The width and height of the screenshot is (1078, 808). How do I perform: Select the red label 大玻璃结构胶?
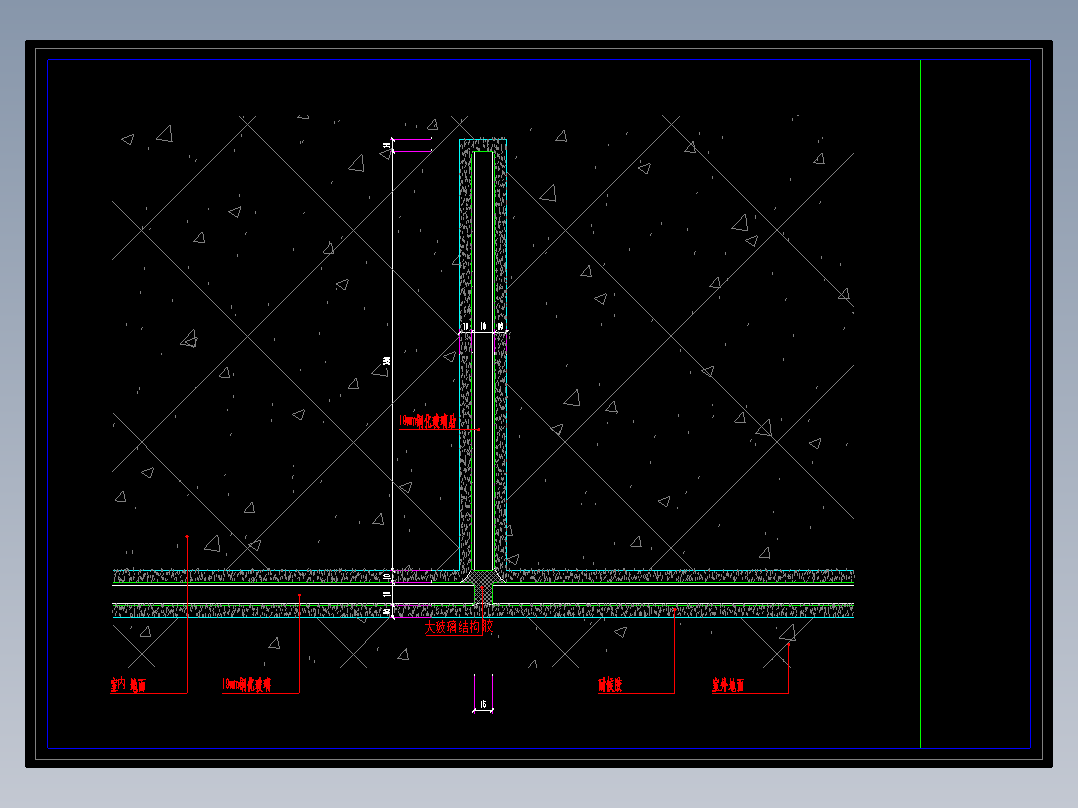pyautogui.click(x=459, y=626)
